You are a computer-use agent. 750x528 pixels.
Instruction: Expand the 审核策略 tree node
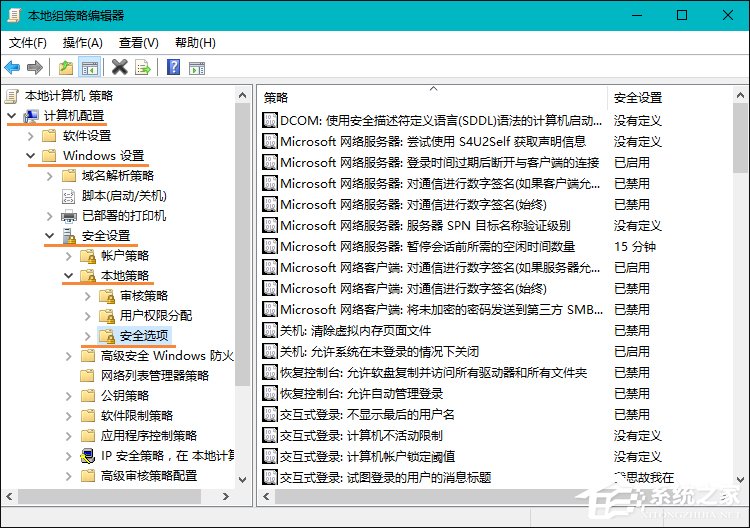88,296
